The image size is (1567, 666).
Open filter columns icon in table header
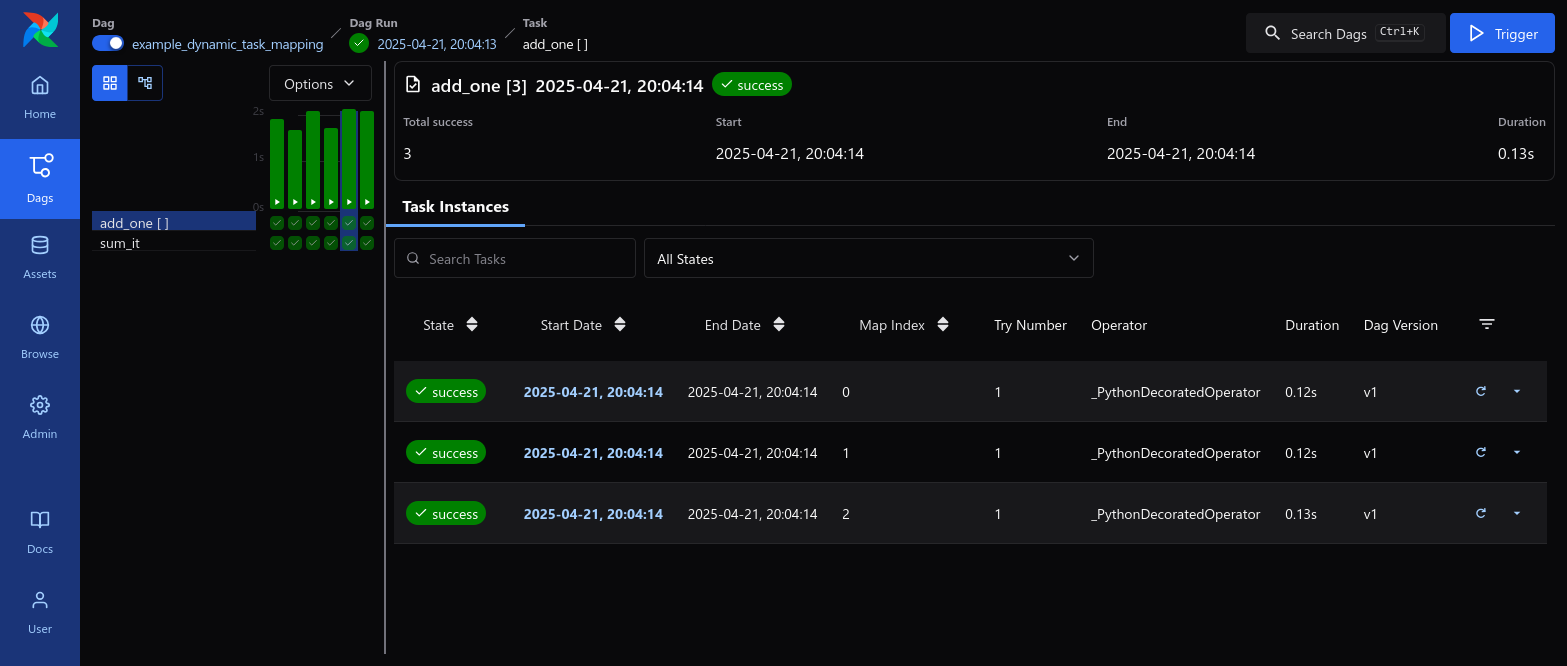coord(1487,325)
